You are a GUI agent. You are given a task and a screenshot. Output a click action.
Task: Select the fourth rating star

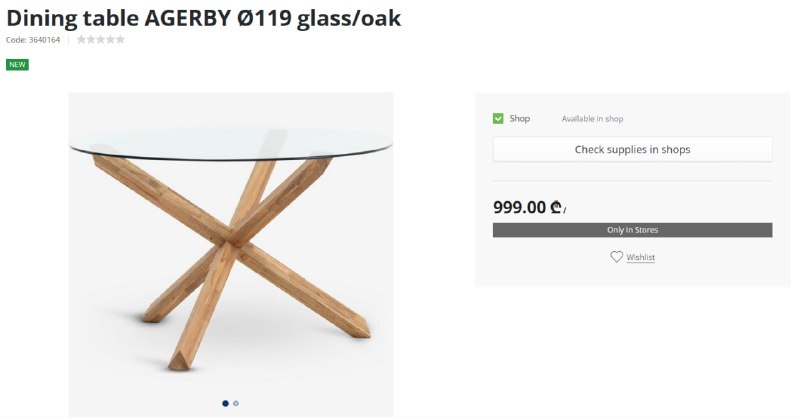point(111,40)
